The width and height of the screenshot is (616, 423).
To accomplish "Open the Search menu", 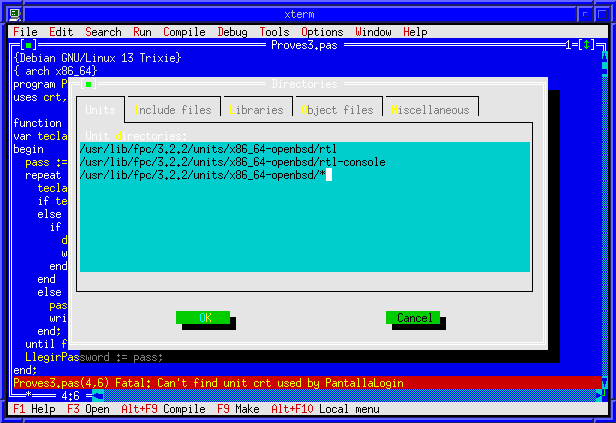I will 103,32.
